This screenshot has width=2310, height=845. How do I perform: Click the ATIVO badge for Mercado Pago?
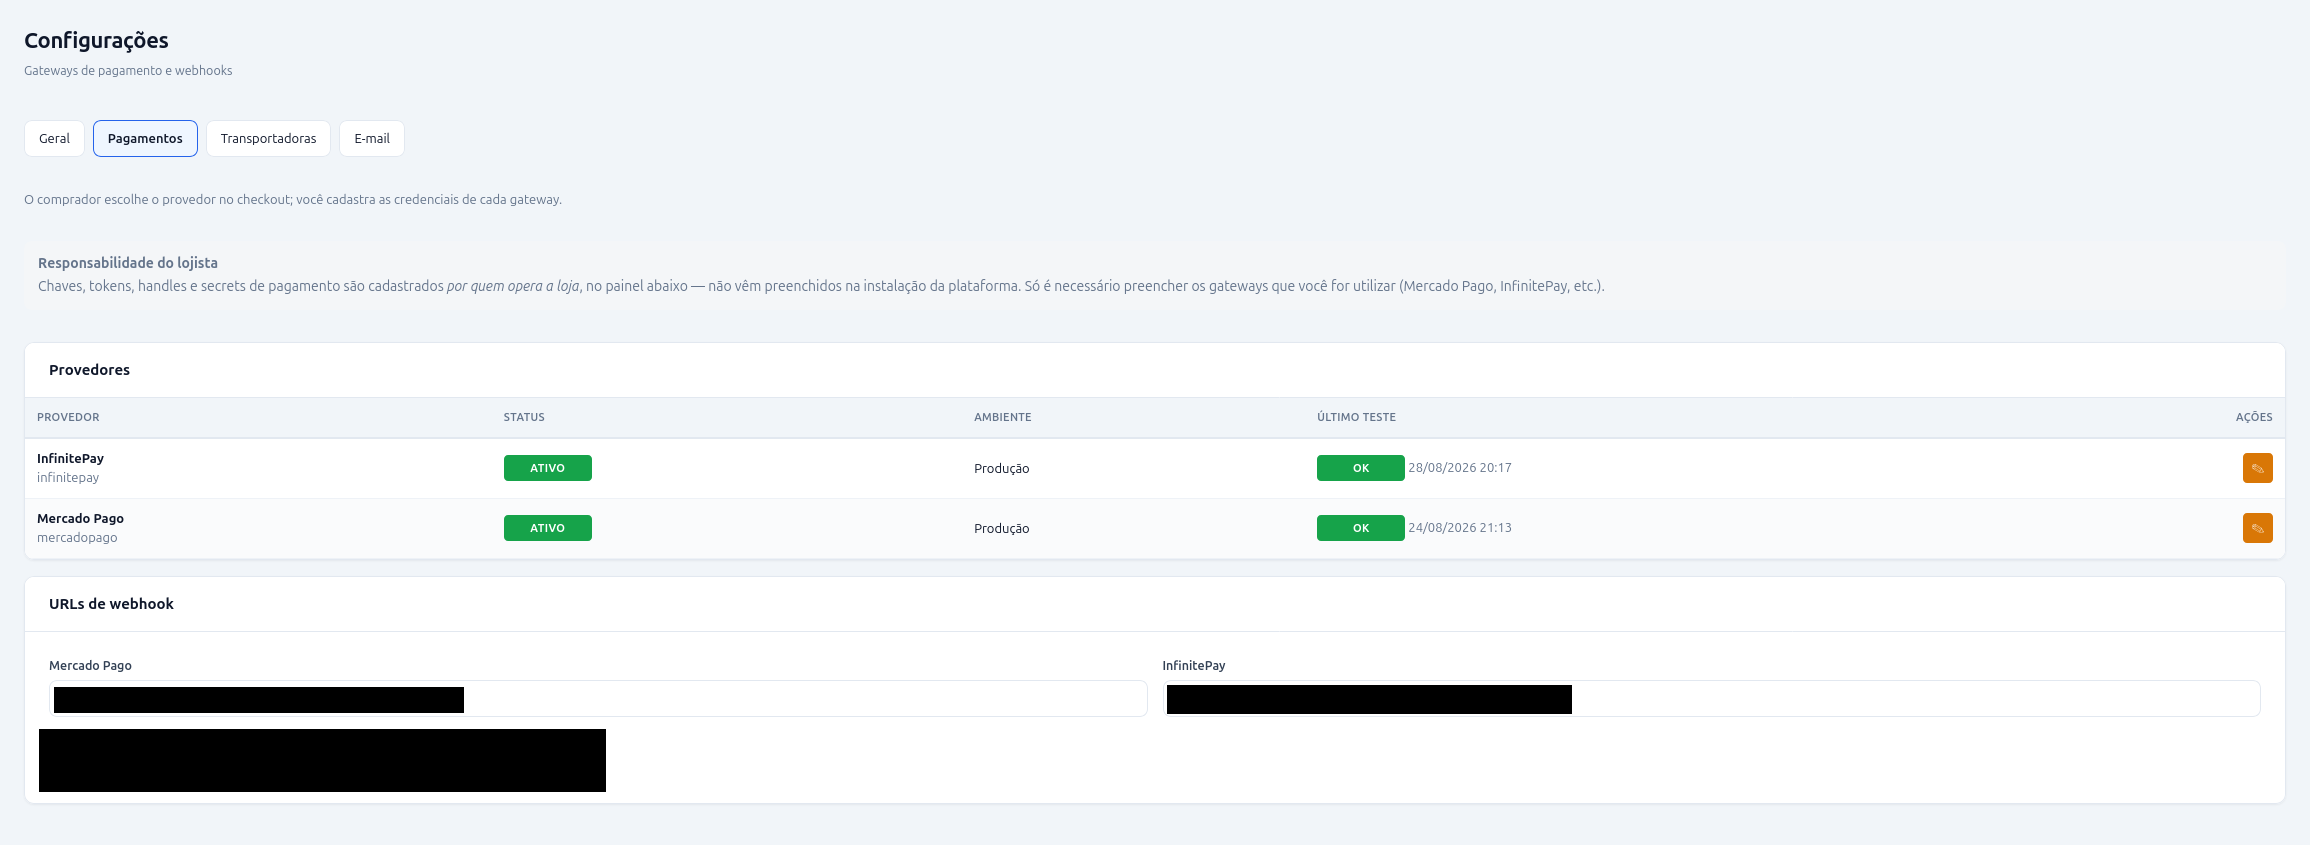pyautogui.click(x=547, y=528)
